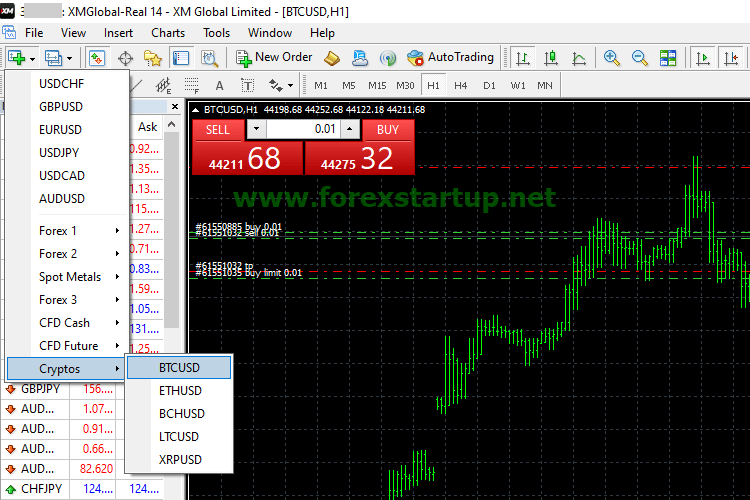Select the Equidistant Channel tool
The image size is (750, 500).
pos(164,86)
